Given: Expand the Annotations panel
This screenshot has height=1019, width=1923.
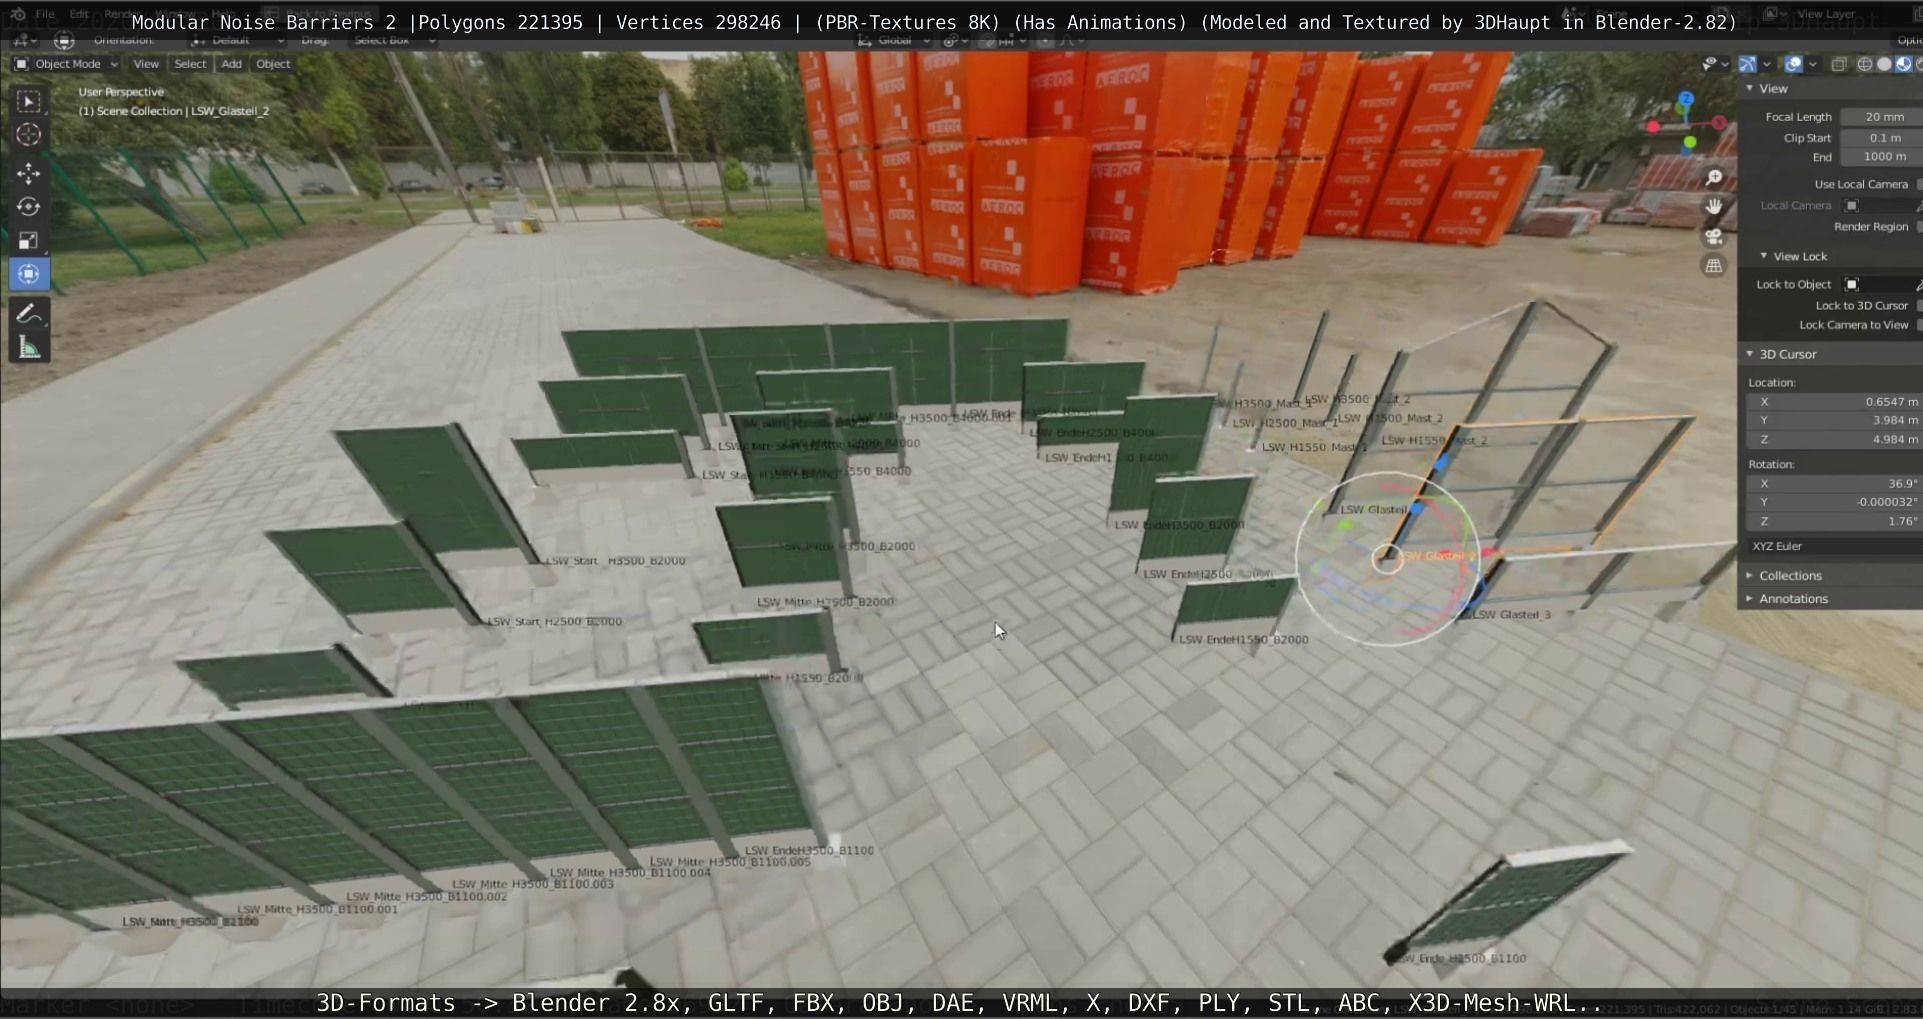Looking at the screenshot, I should tap(1750, 599).
